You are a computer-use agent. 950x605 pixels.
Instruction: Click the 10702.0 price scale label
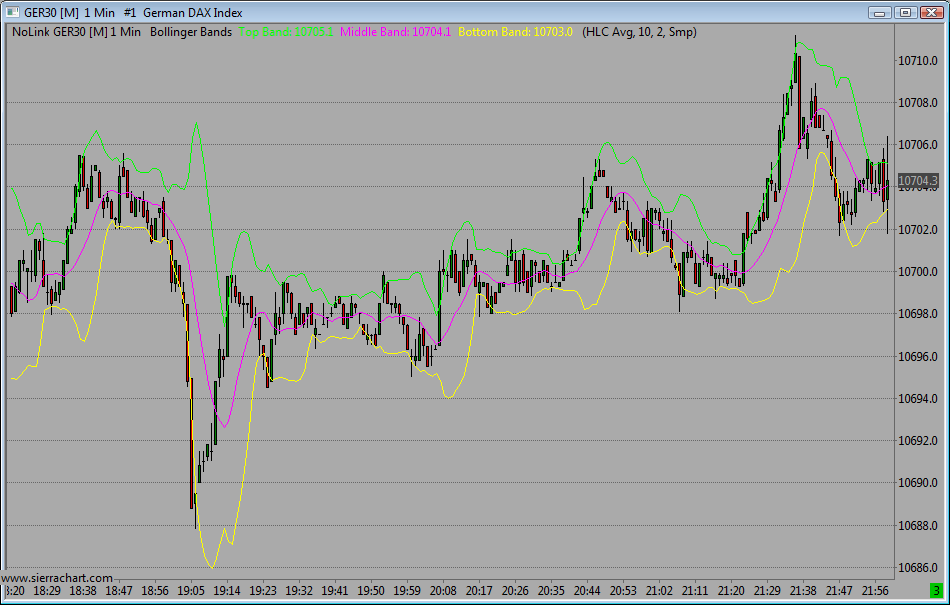(917, 230)
